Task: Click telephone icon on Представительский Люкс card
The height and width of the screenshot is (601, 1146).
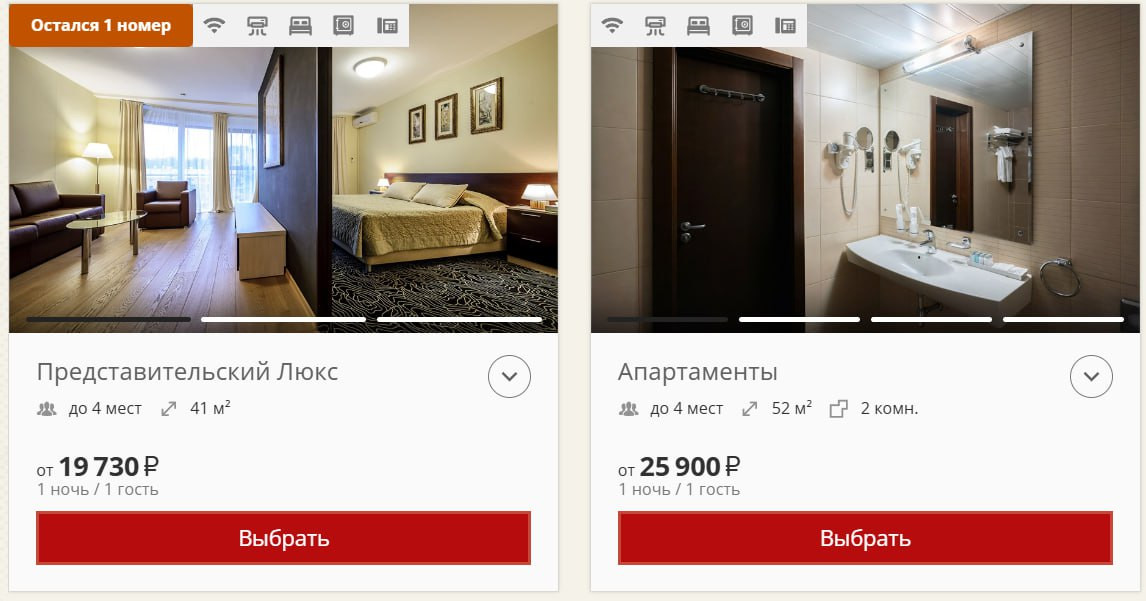Action: click(x=387, y=26)
